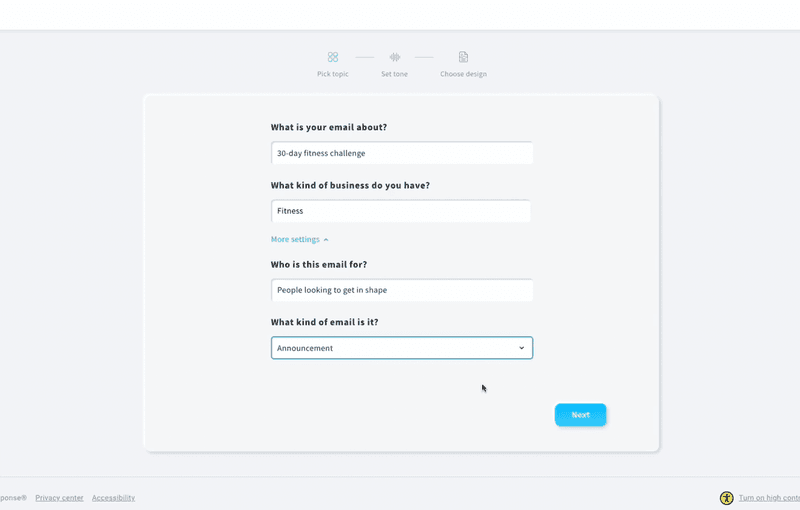Viewport: 800px width, 510px height.
Task: Click the Fitness business type field
Action: pos(400,211)
